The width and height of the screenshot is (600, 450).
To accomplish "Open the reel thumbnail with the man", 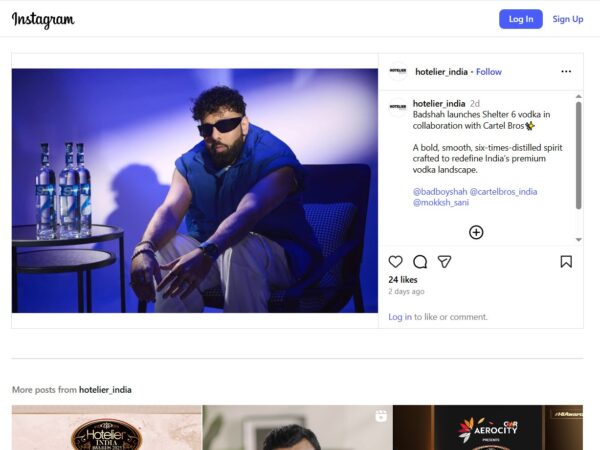I will (x=297, y=428).
